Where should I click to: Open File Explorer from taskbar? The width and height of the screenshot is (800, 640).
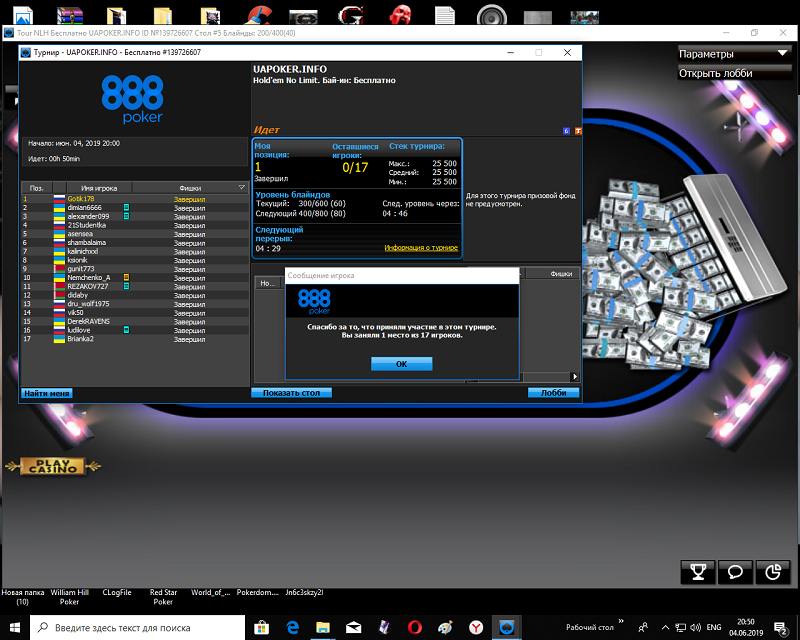pos(323,627)
